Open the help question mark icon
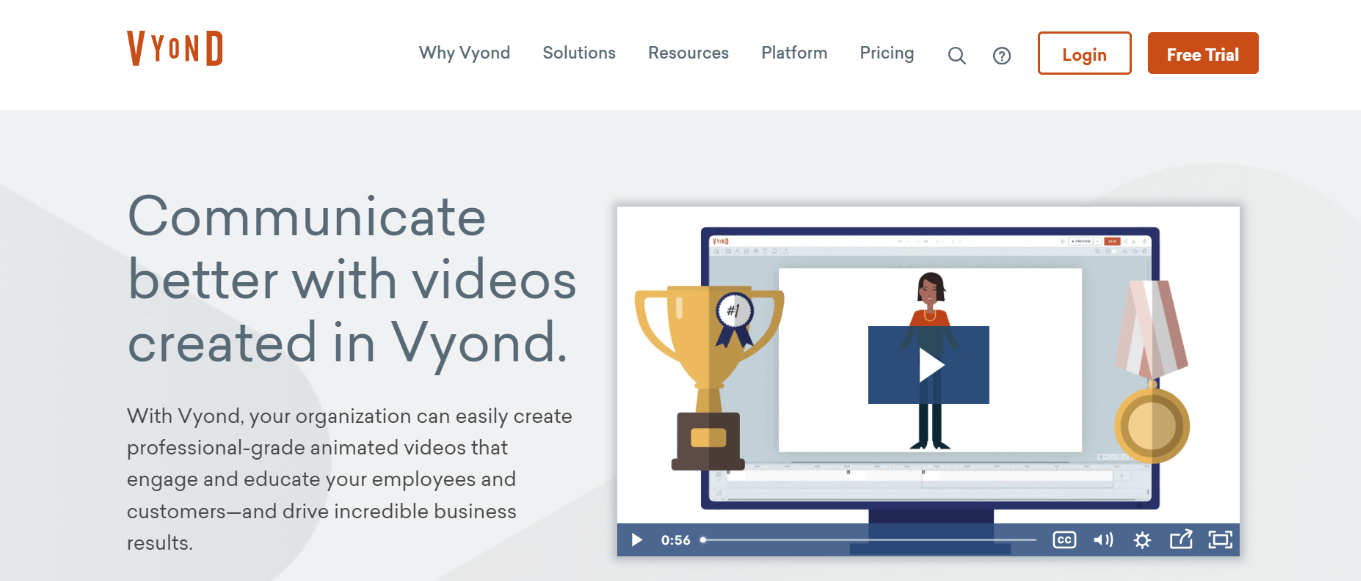 1002,56
